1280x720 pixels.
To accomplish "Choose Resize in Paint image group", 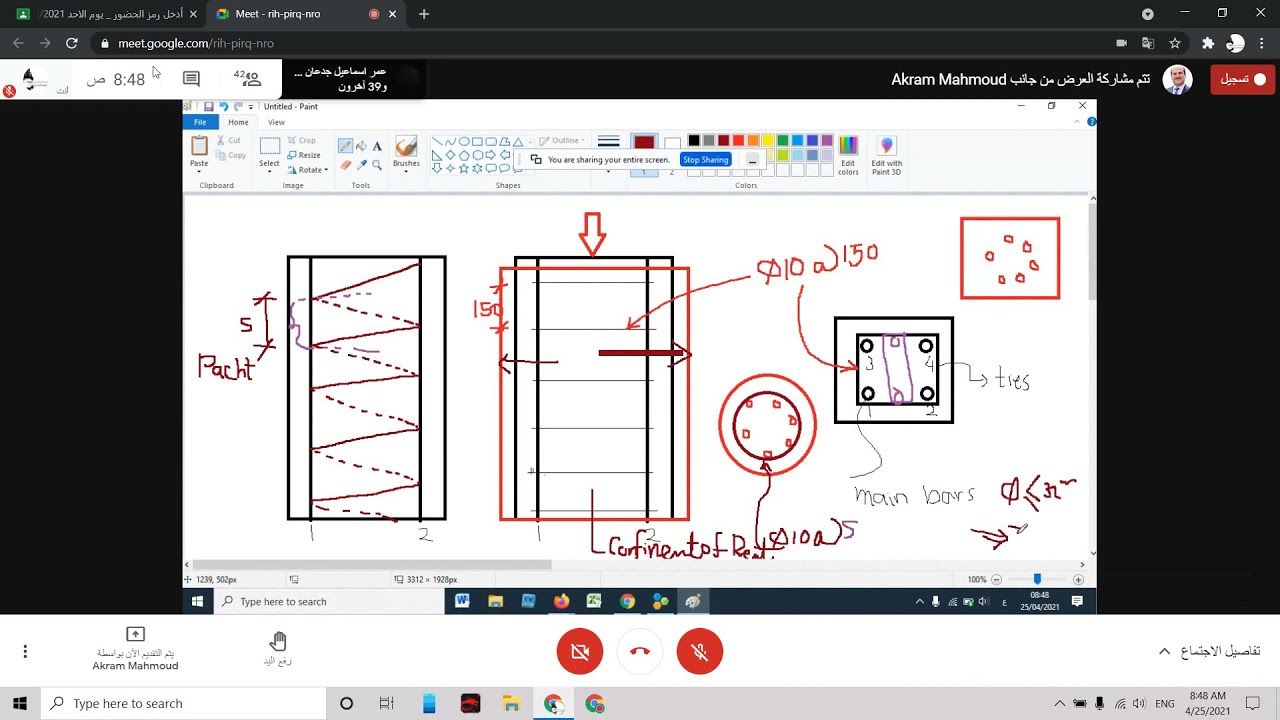I will tap(304, 155).
